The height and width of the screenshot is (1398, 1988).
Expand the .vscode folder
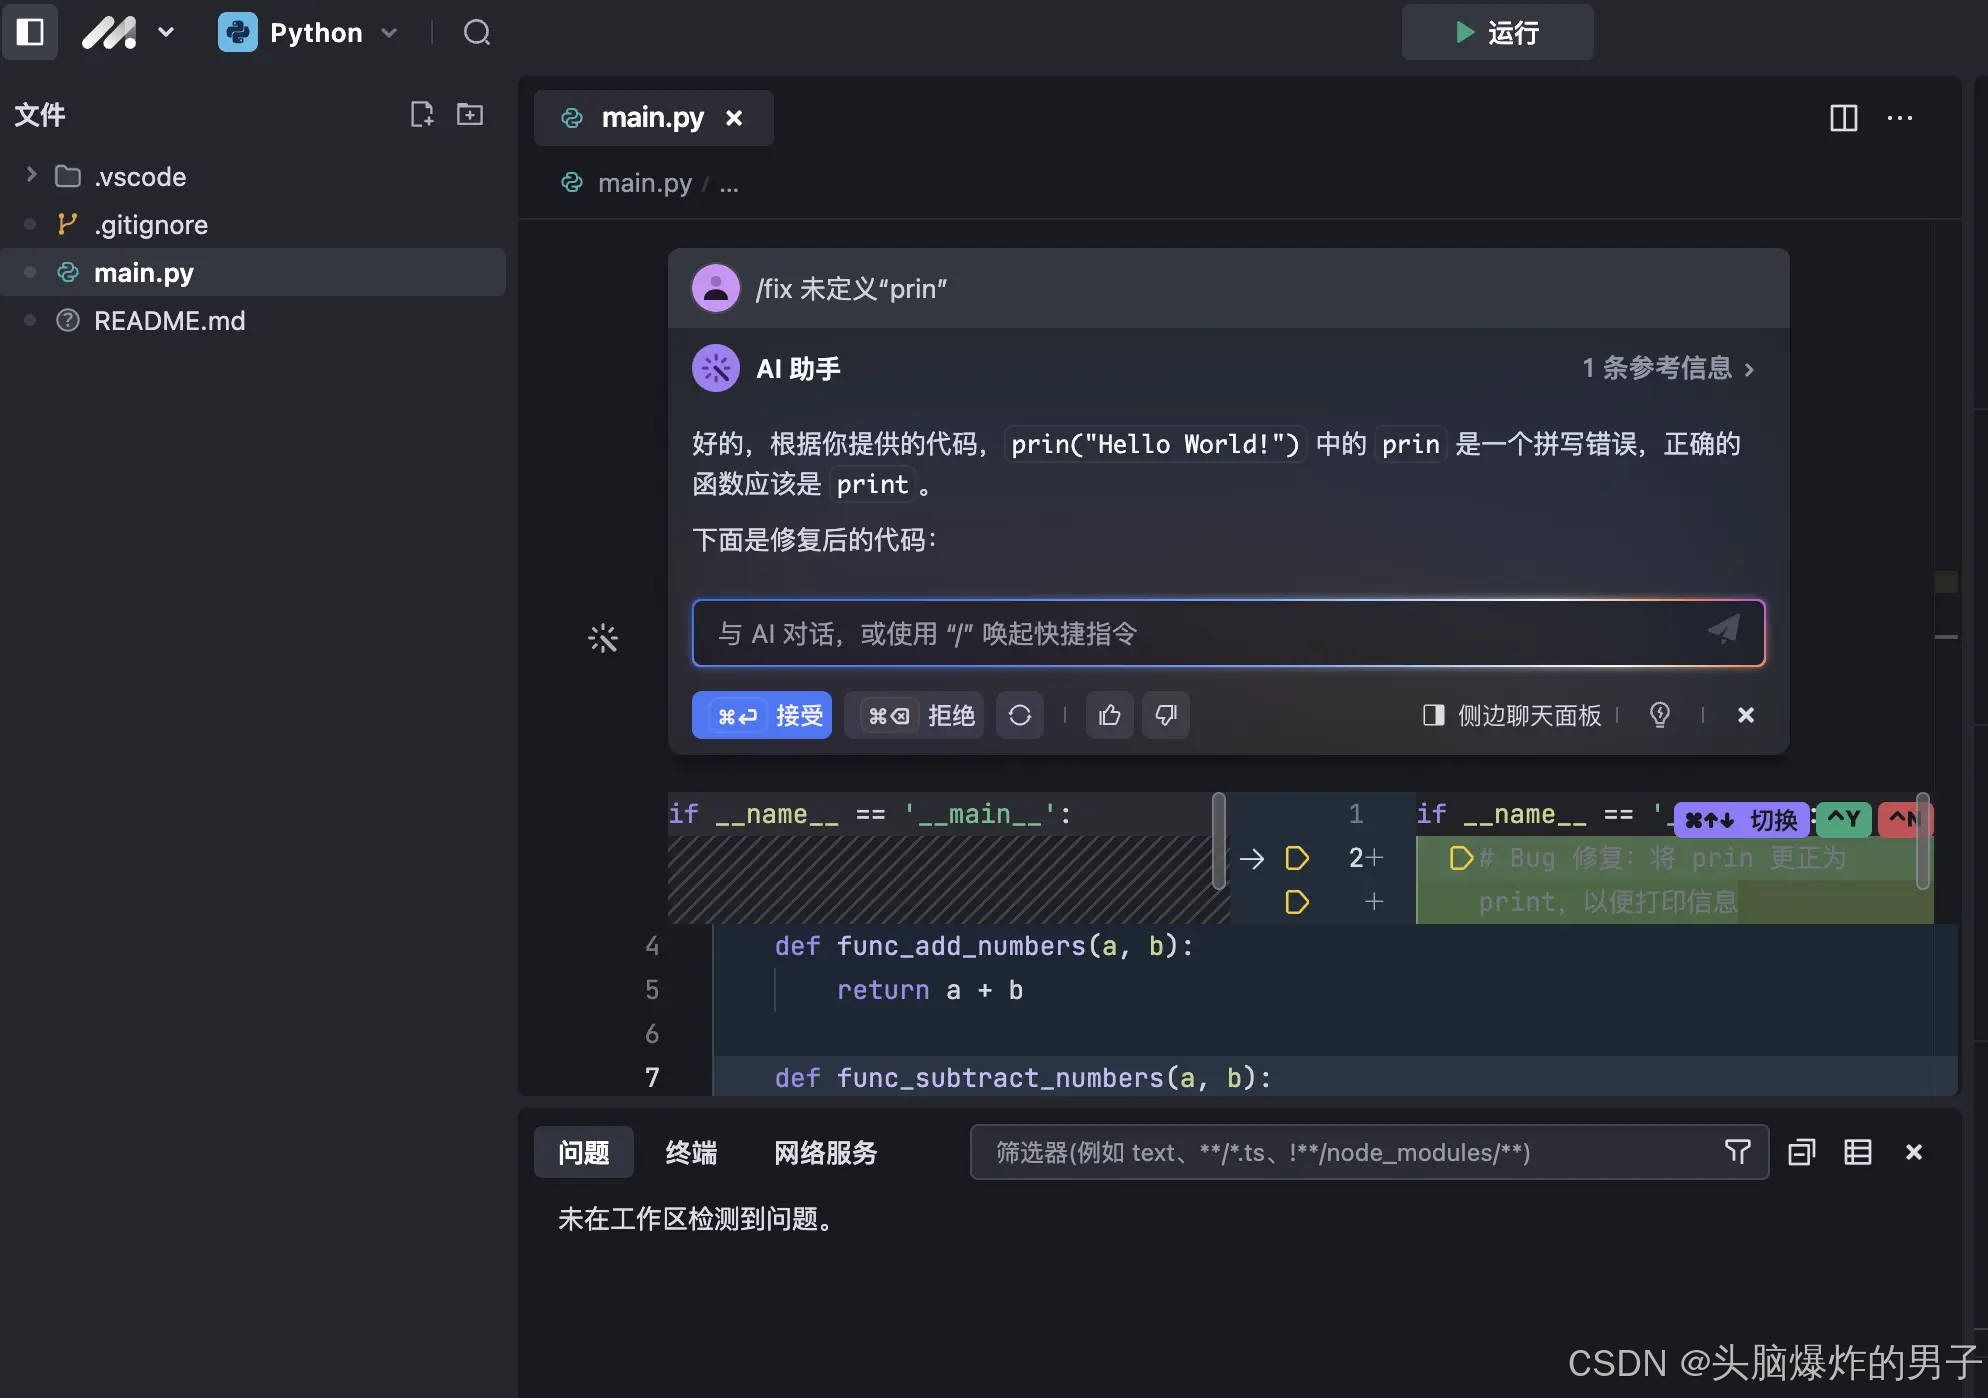pyautogui.click(x=30, y=175)
